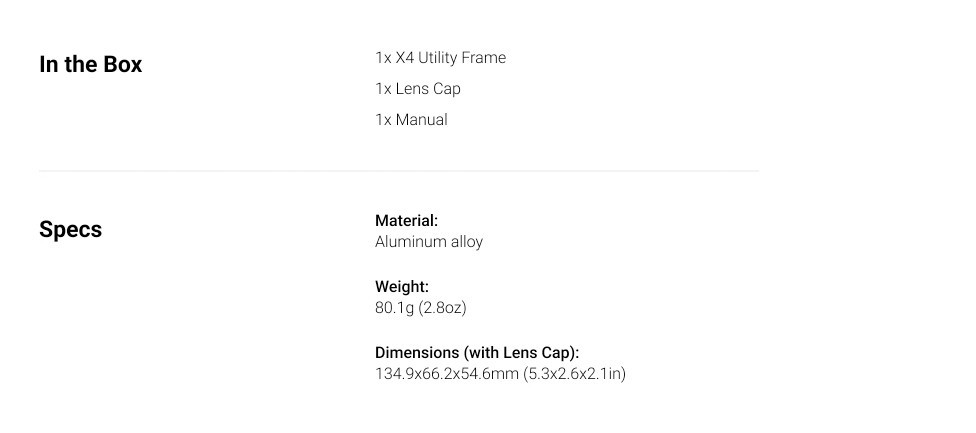Click the 'X4' text in first item

405,58
